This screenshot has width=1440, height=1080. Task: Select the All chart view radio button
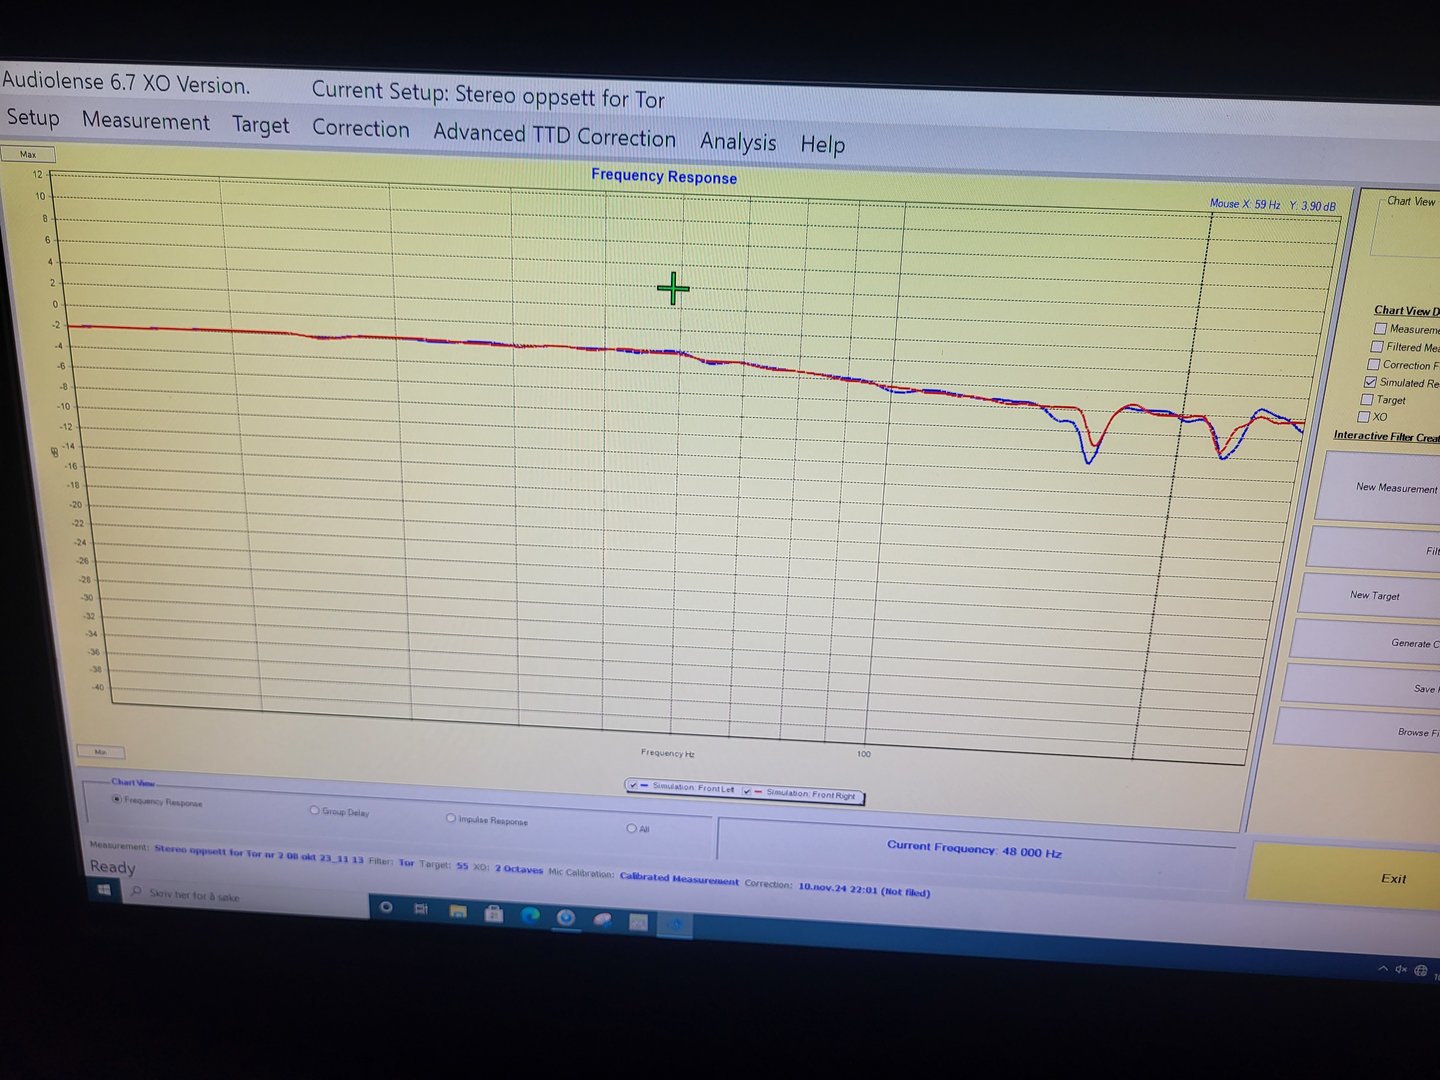[x=631, y=828]
